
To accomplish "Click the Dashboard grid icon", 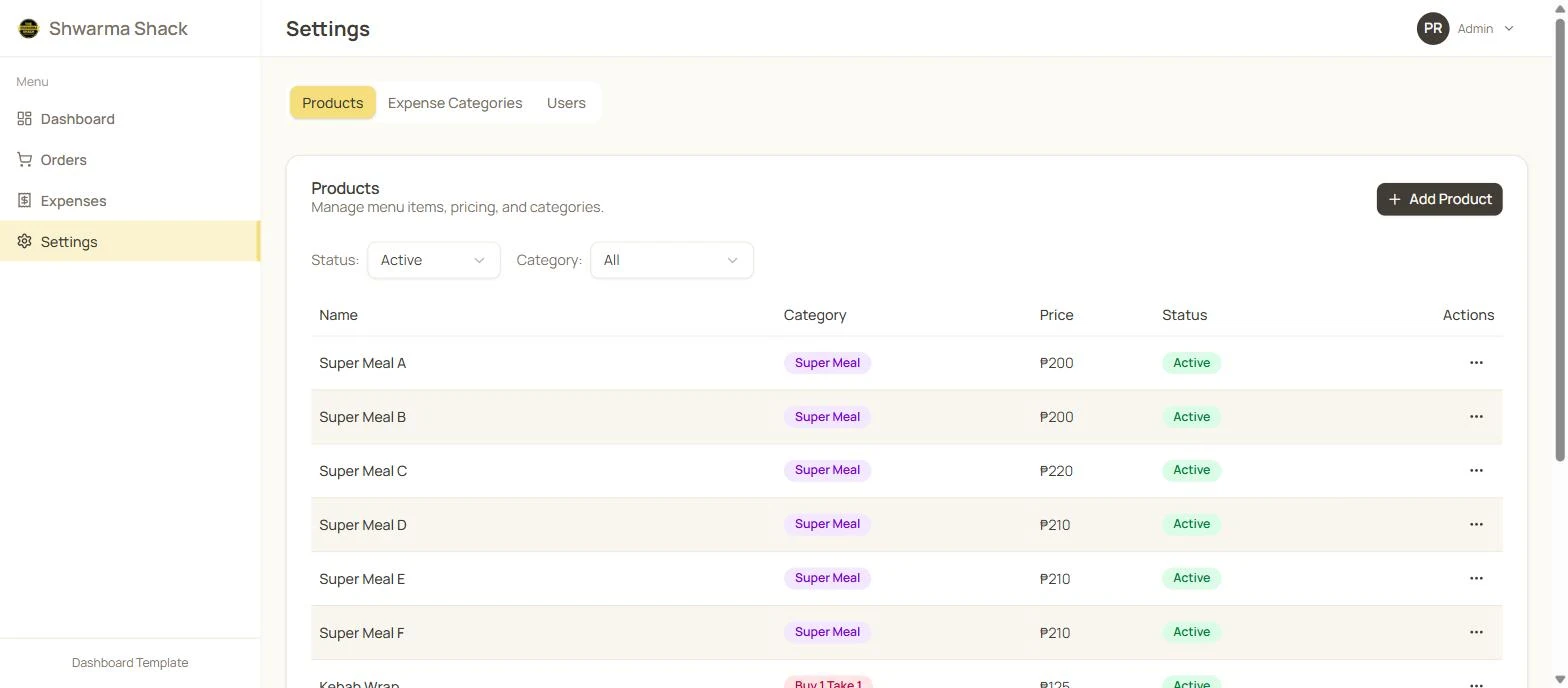I will tap(24, 119).
